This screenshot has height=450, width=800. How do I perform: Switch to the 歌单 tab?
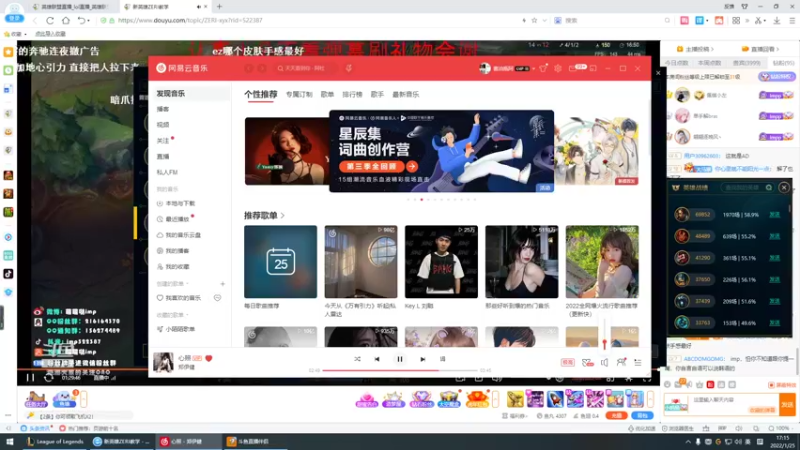pyautogui.click(x=327, y=94)
